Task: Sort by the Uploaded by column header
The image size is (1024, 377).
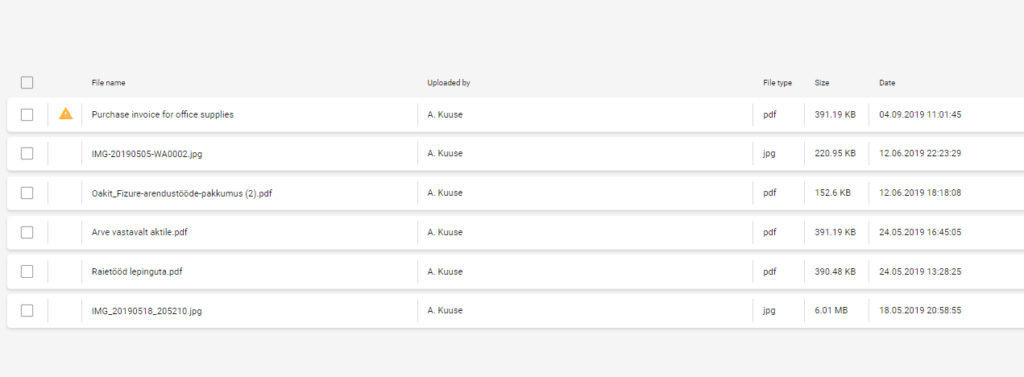Action: [x=449, y=83]
